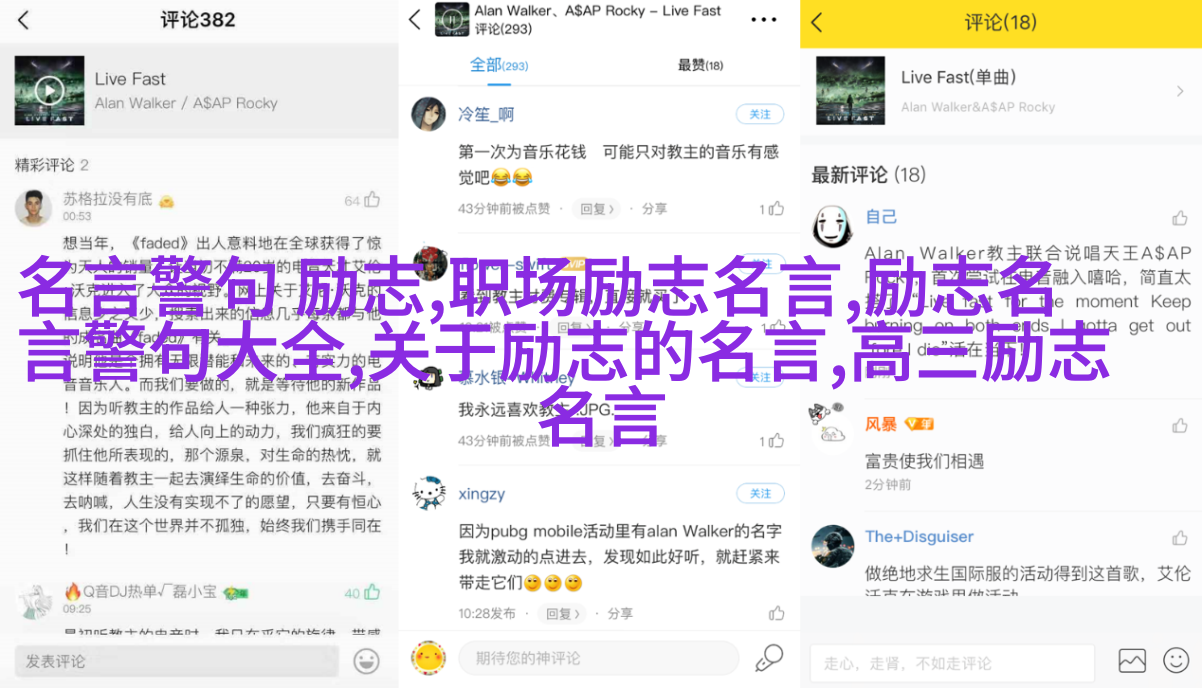Follow user 冷笙_啊 with 关注 button

pyautogui.click(x=760, y=114)
